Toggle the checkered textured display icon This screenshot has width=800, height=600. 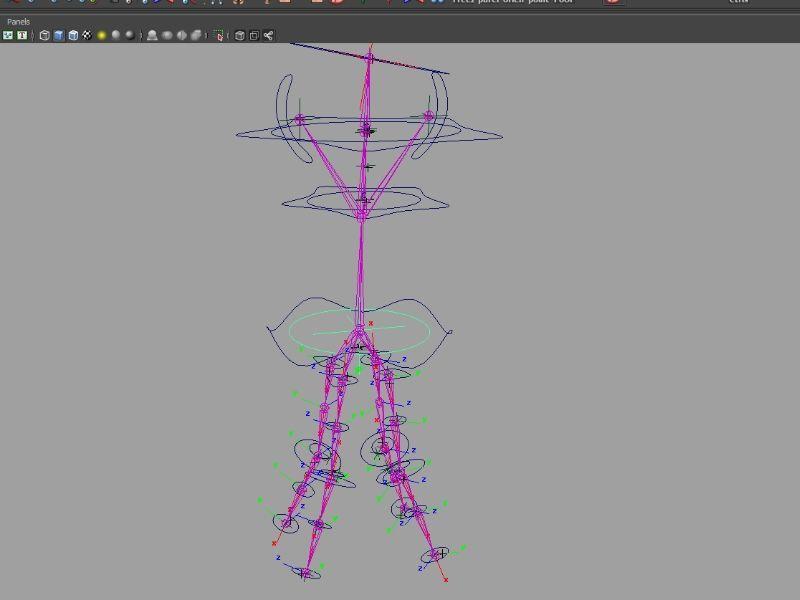(x=87, y=35)
